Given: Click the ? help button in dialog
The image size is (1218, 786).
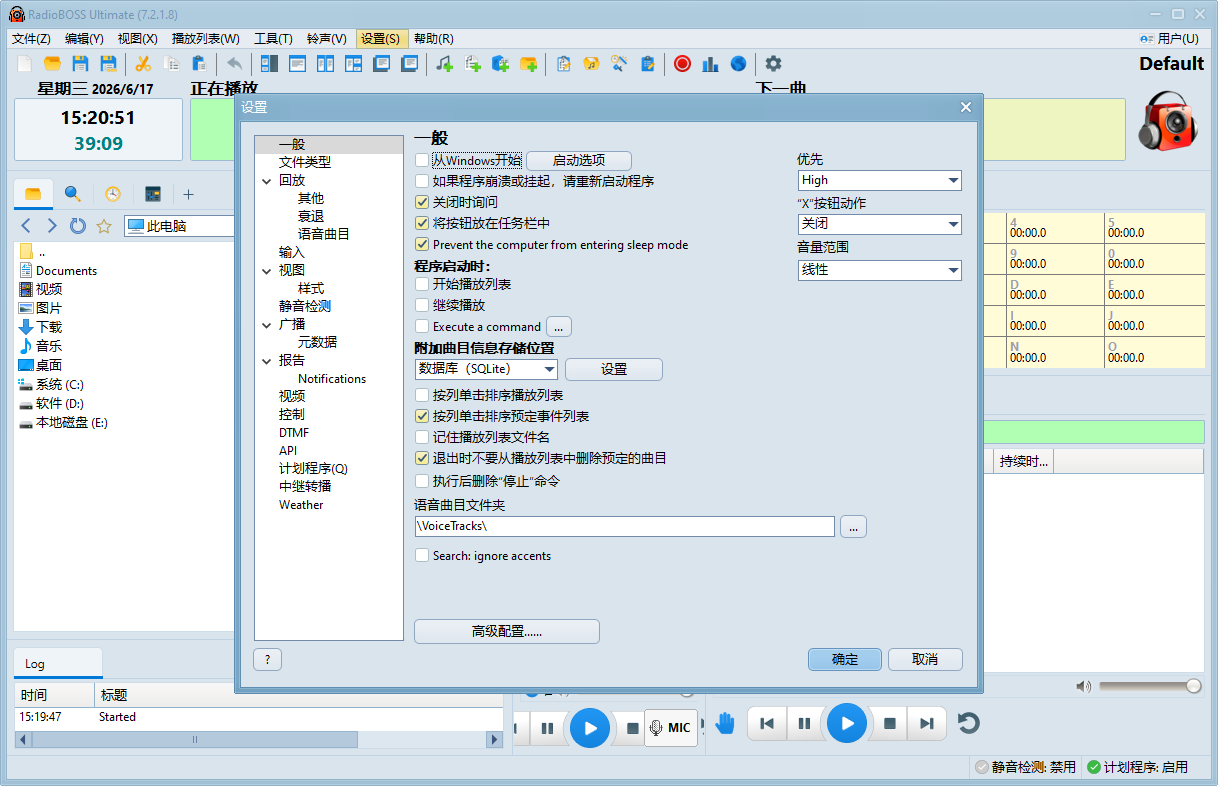Looking at the screenshot, I should point(267,659).
